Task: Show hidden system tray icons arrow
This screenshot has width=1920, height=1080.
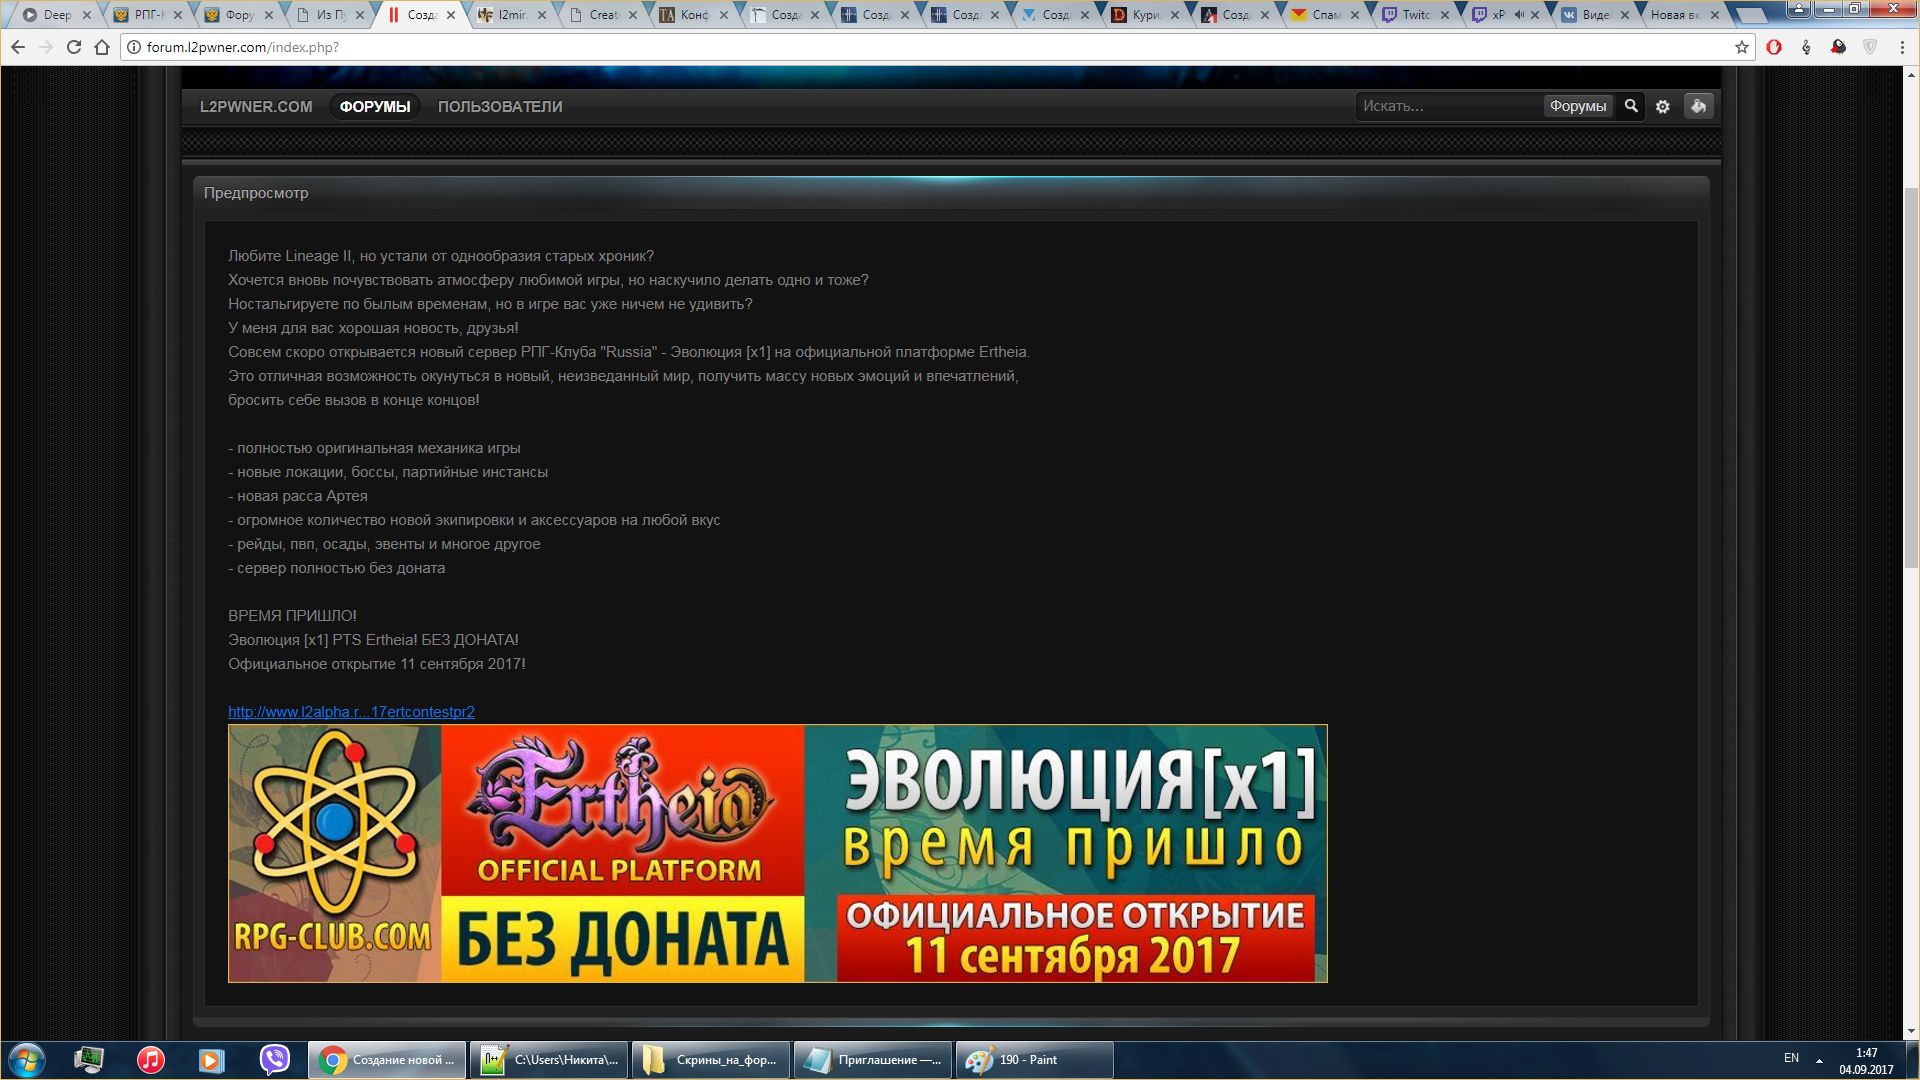Action: click(1819, 1060)
